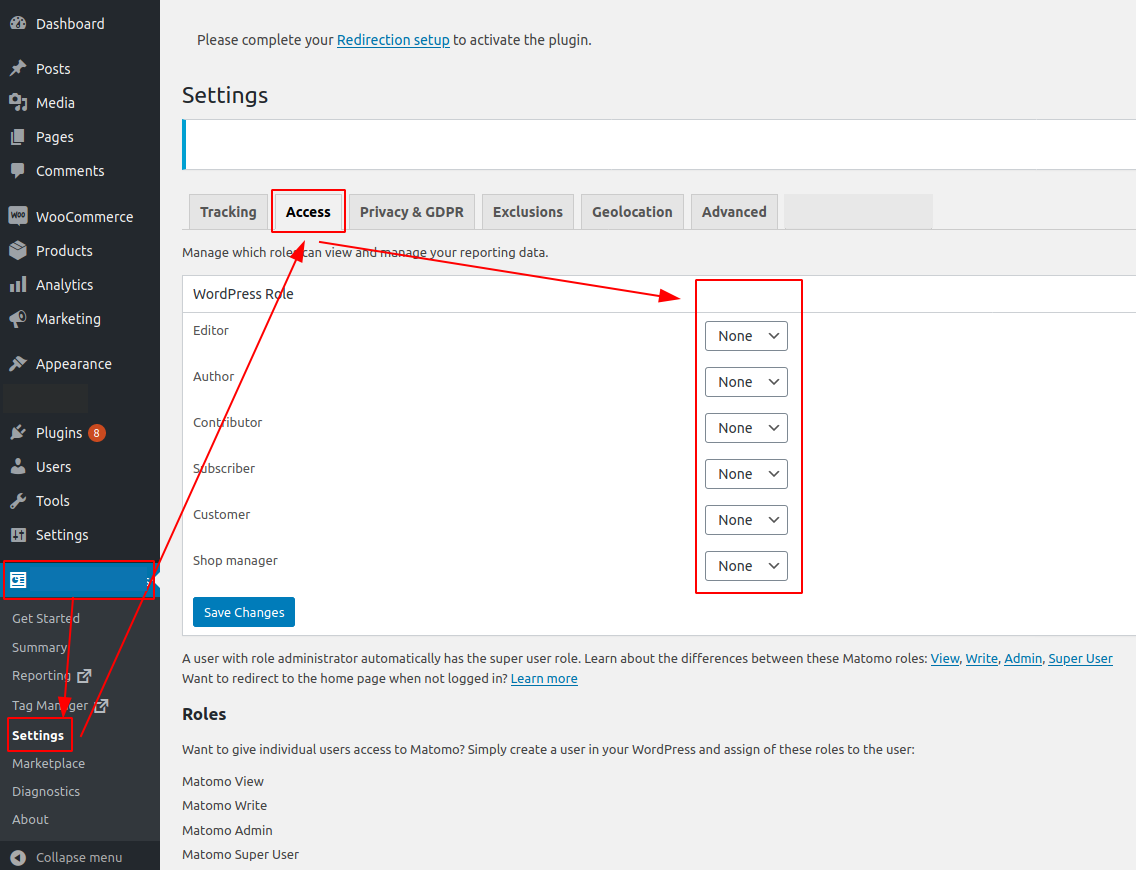Open the Matomo Marketplace submenu entry
The height and width of the screenshot is (870, 1136).
click(47, 763)
